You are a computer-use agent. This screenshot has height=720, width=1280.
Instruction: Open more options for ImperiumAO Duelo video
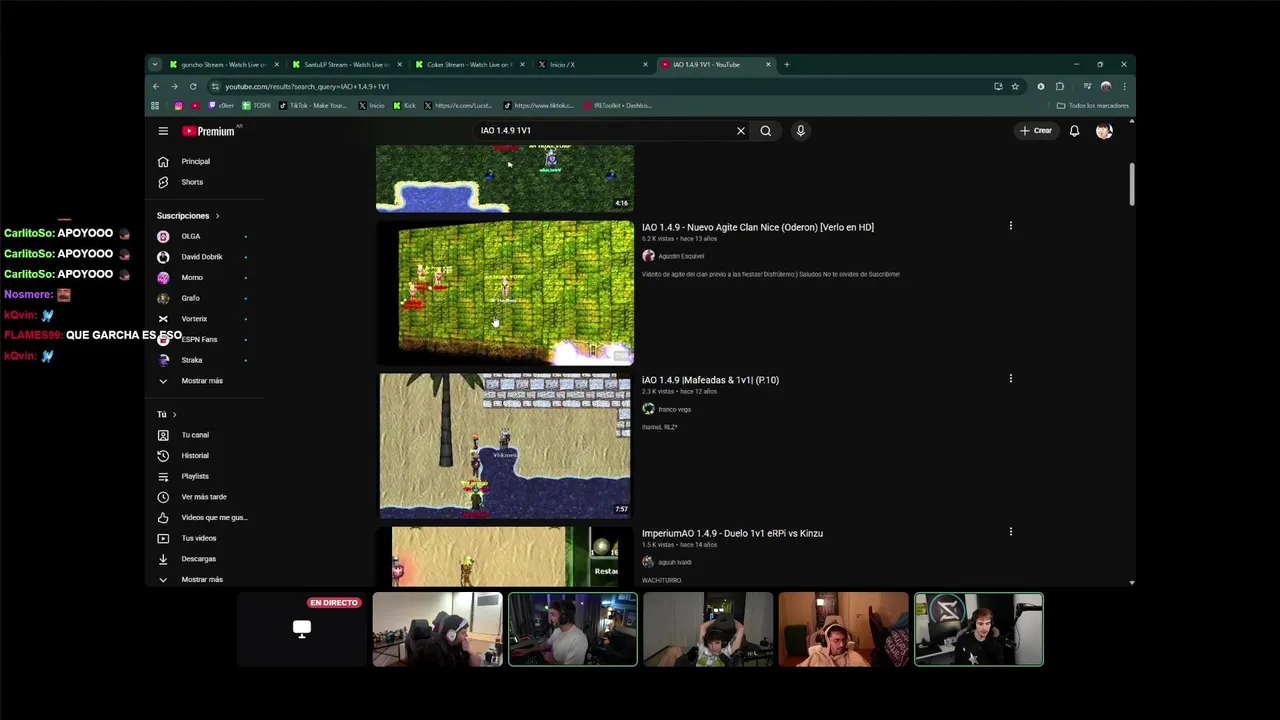tap(1010, 532)
